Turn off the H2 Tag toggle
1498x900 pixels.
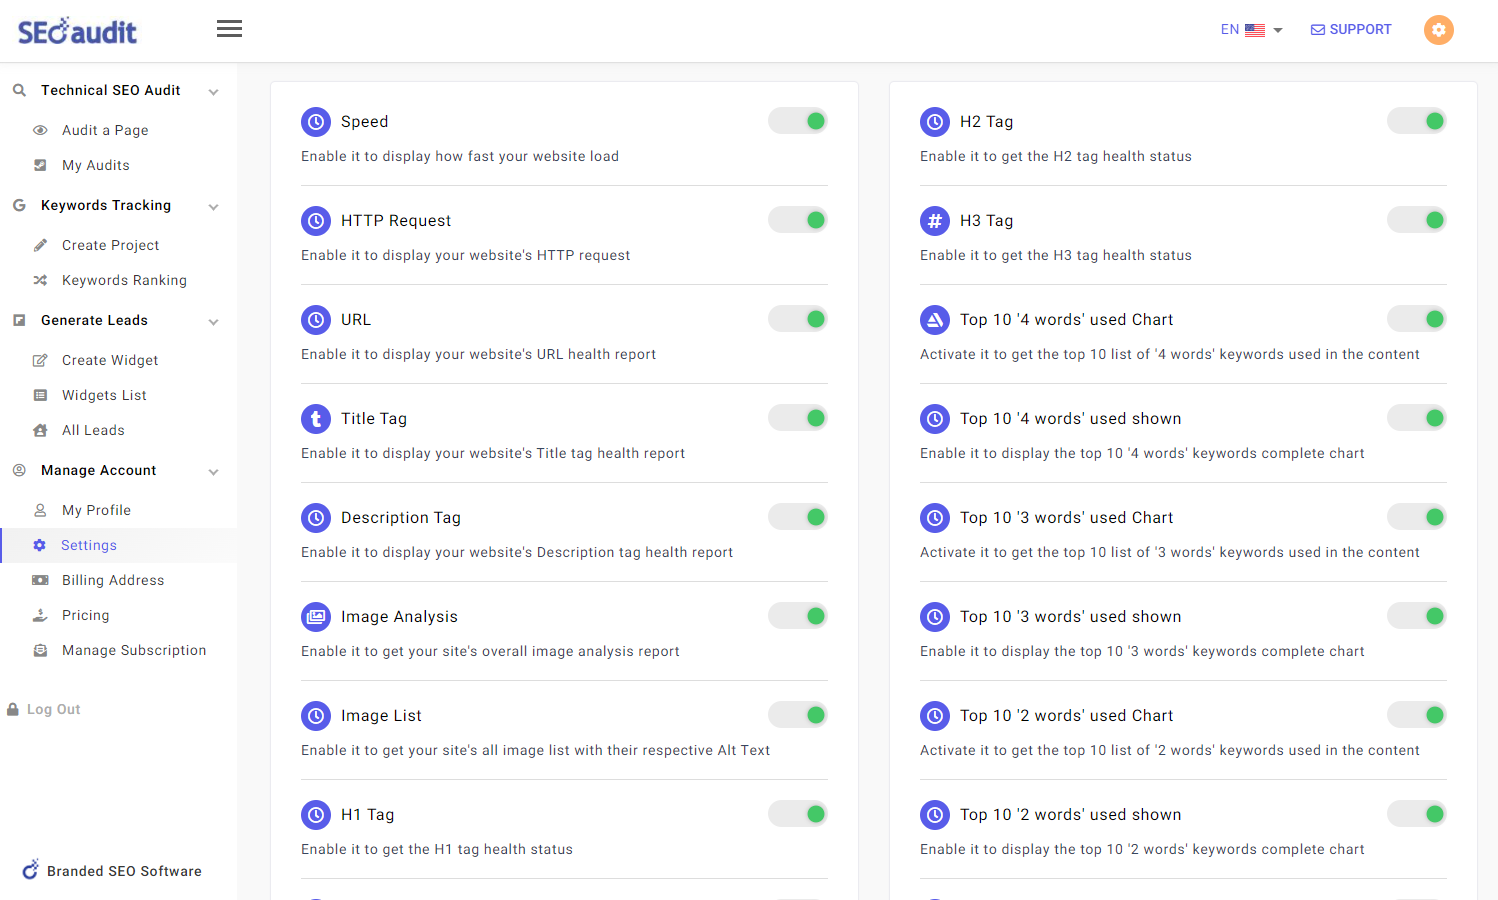1416,120
